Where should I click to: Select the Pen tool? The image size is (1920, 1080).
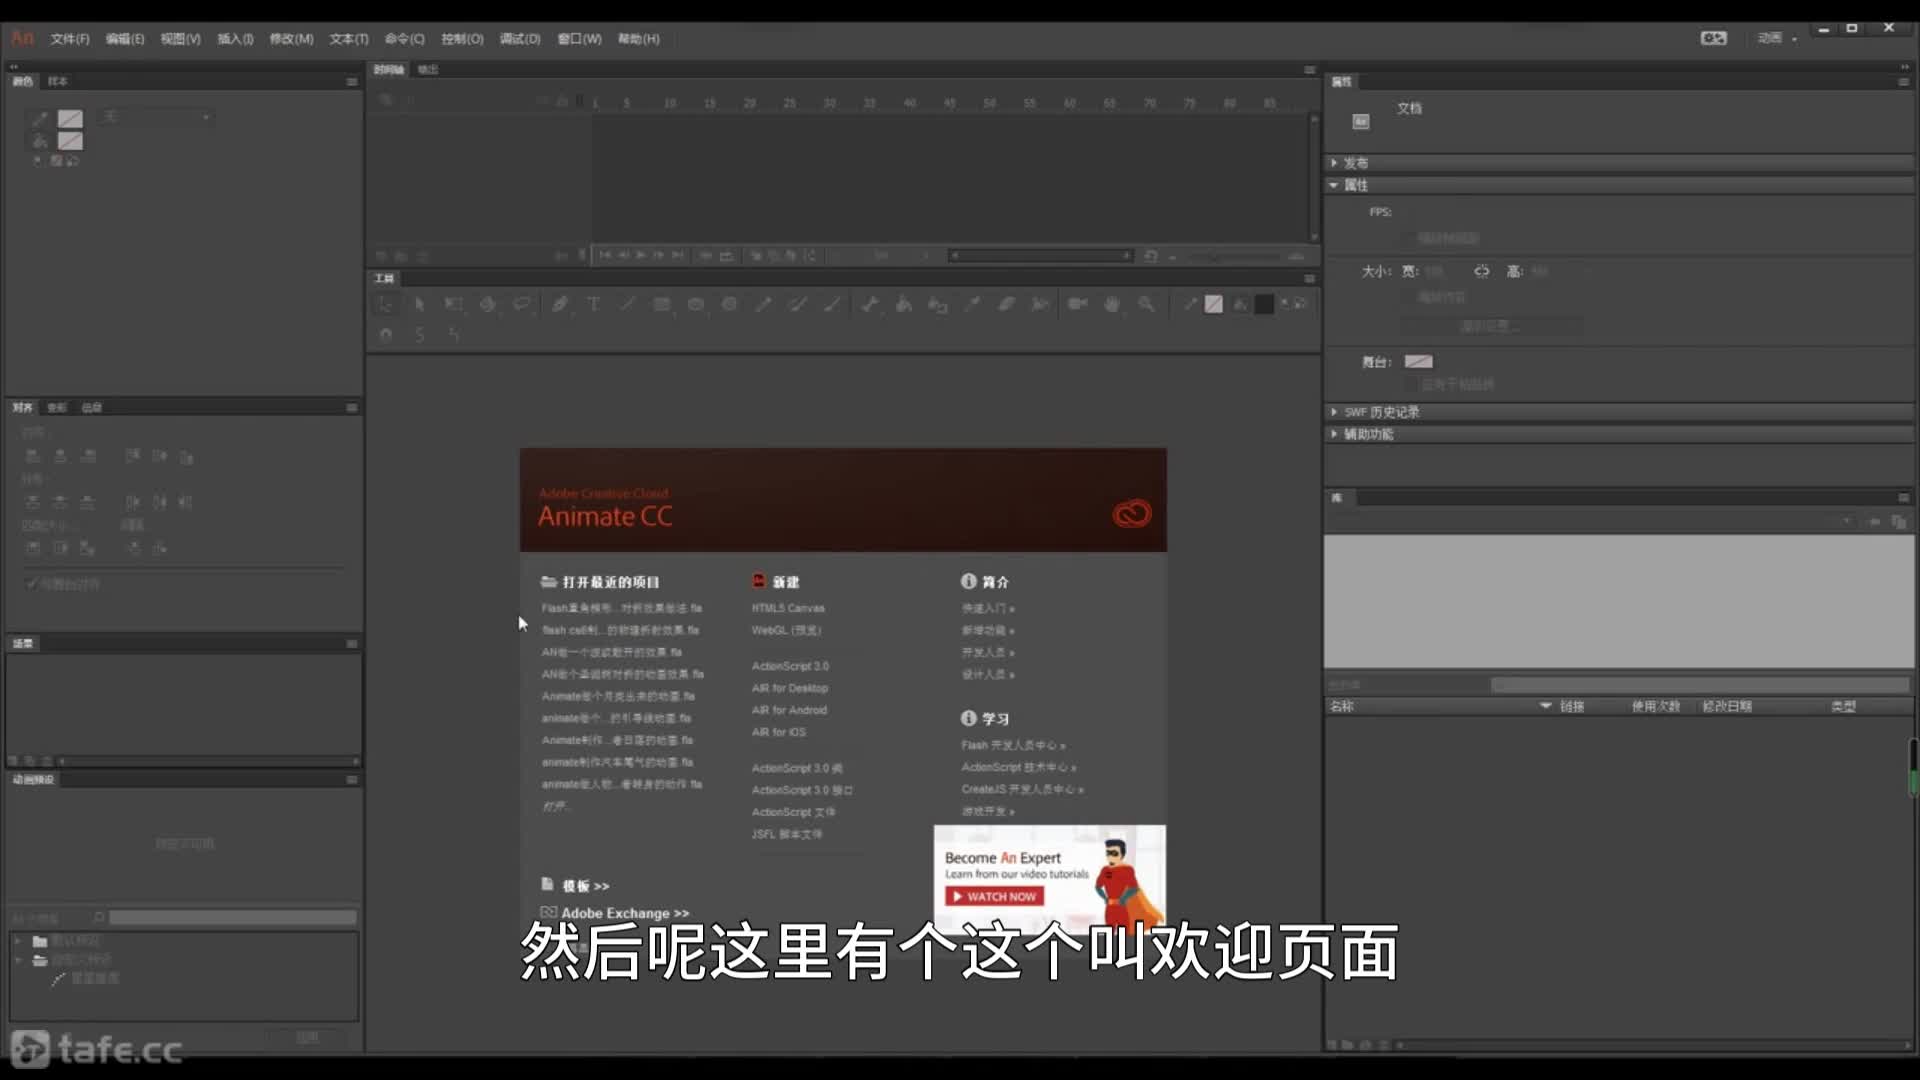(x=560, y=304)
